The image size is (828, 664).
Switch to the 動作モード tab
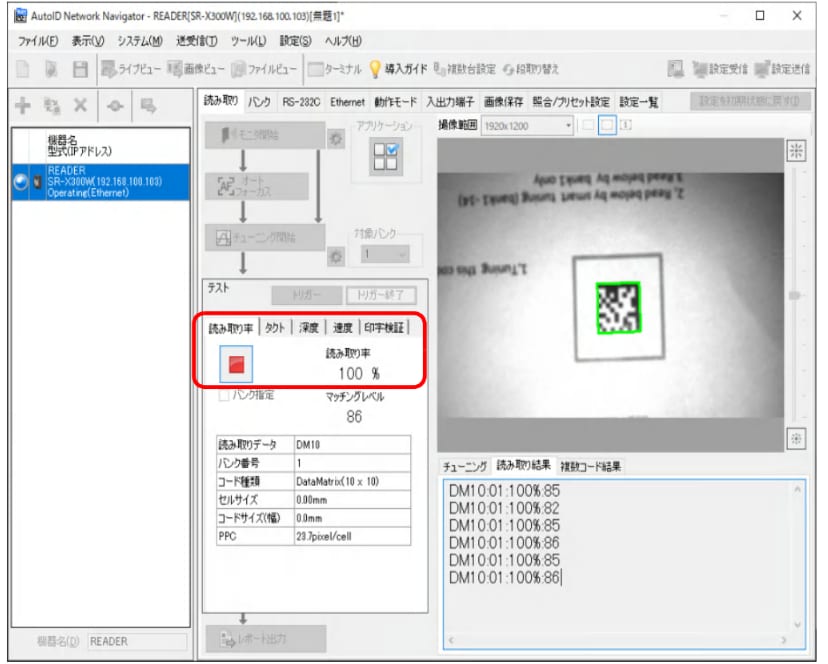(396, 102)
